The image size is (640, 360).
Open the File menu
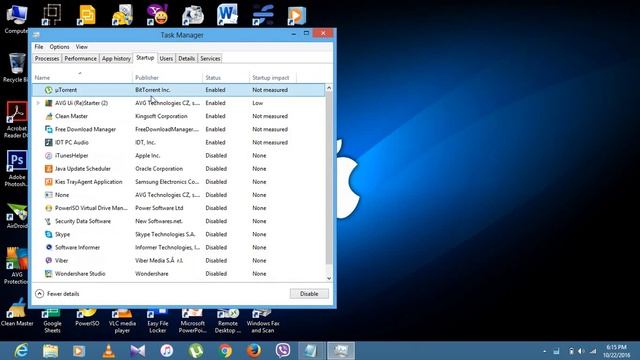pyautogui.click(x=39, y=47)
